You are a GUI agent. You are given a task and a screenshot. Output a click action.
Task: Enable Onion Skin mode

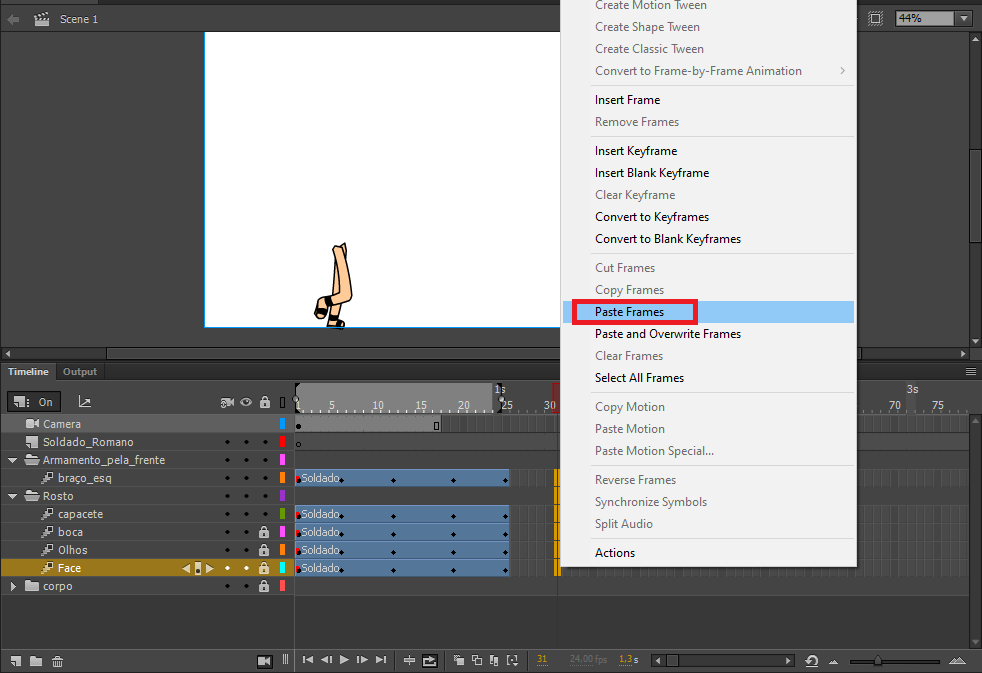click(x=457, y=660)
